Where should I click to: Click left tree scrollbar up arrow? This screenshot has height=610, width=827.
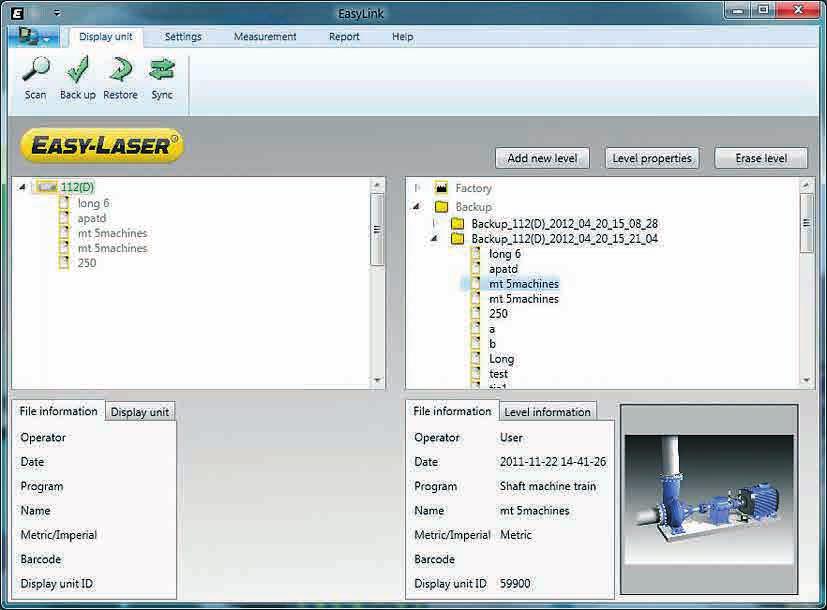click(x=377, y=185)
